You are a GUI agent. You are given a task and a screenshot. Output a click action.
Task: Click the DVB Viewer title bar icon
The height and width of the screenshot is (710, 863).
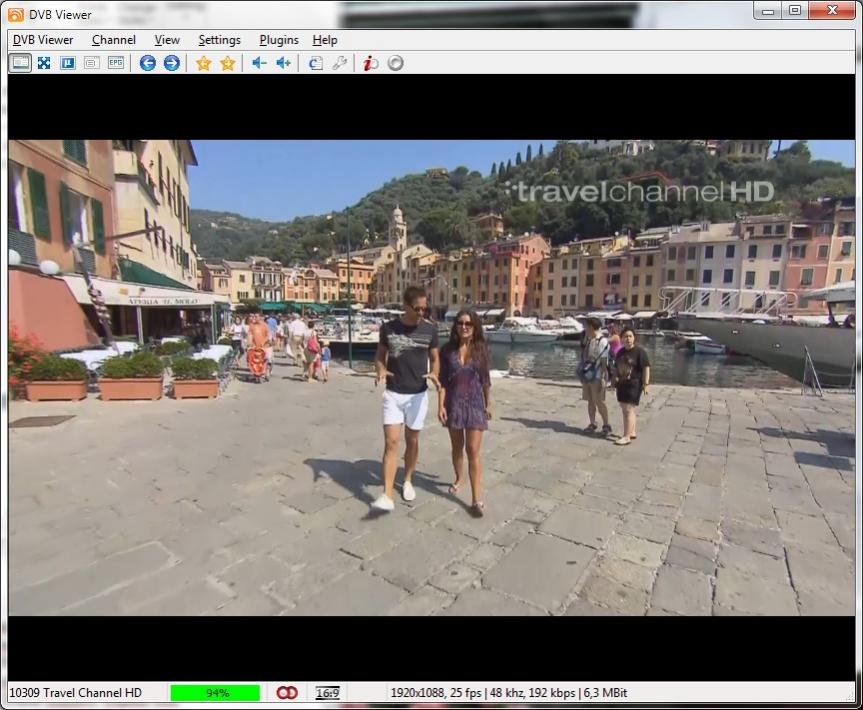[x=17, y=14]
